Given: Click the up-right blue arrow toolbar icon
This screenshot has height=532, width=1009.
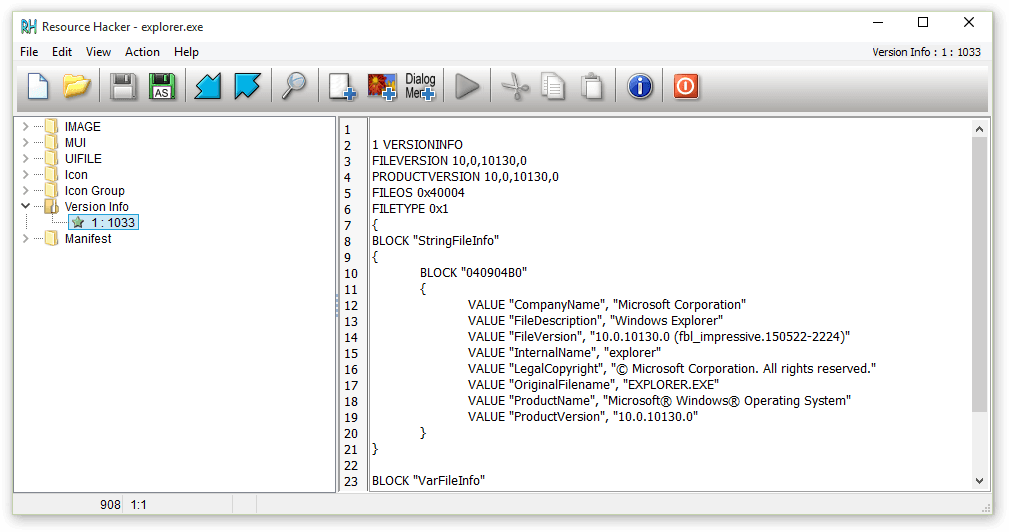Looking at the screenshot, I should tap(247, 86).
